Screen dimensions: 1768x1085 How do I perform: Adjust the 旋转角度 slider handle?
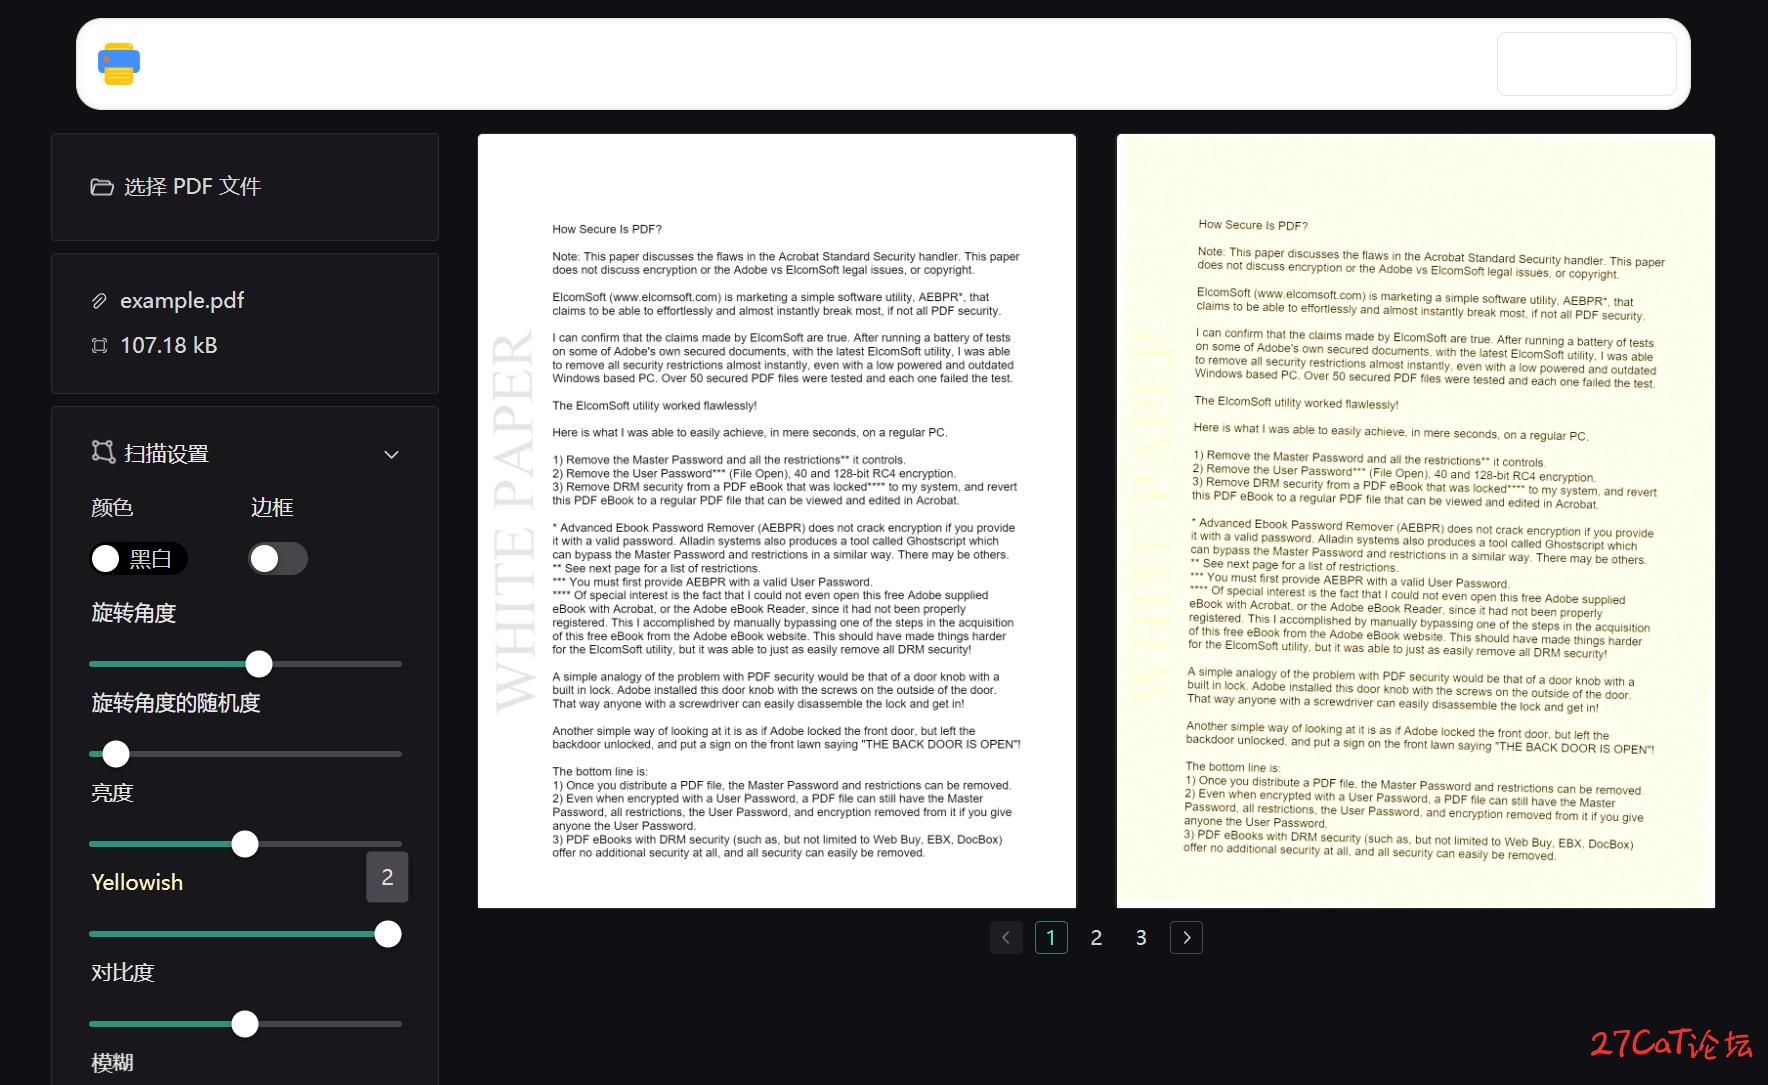point(259,664)
